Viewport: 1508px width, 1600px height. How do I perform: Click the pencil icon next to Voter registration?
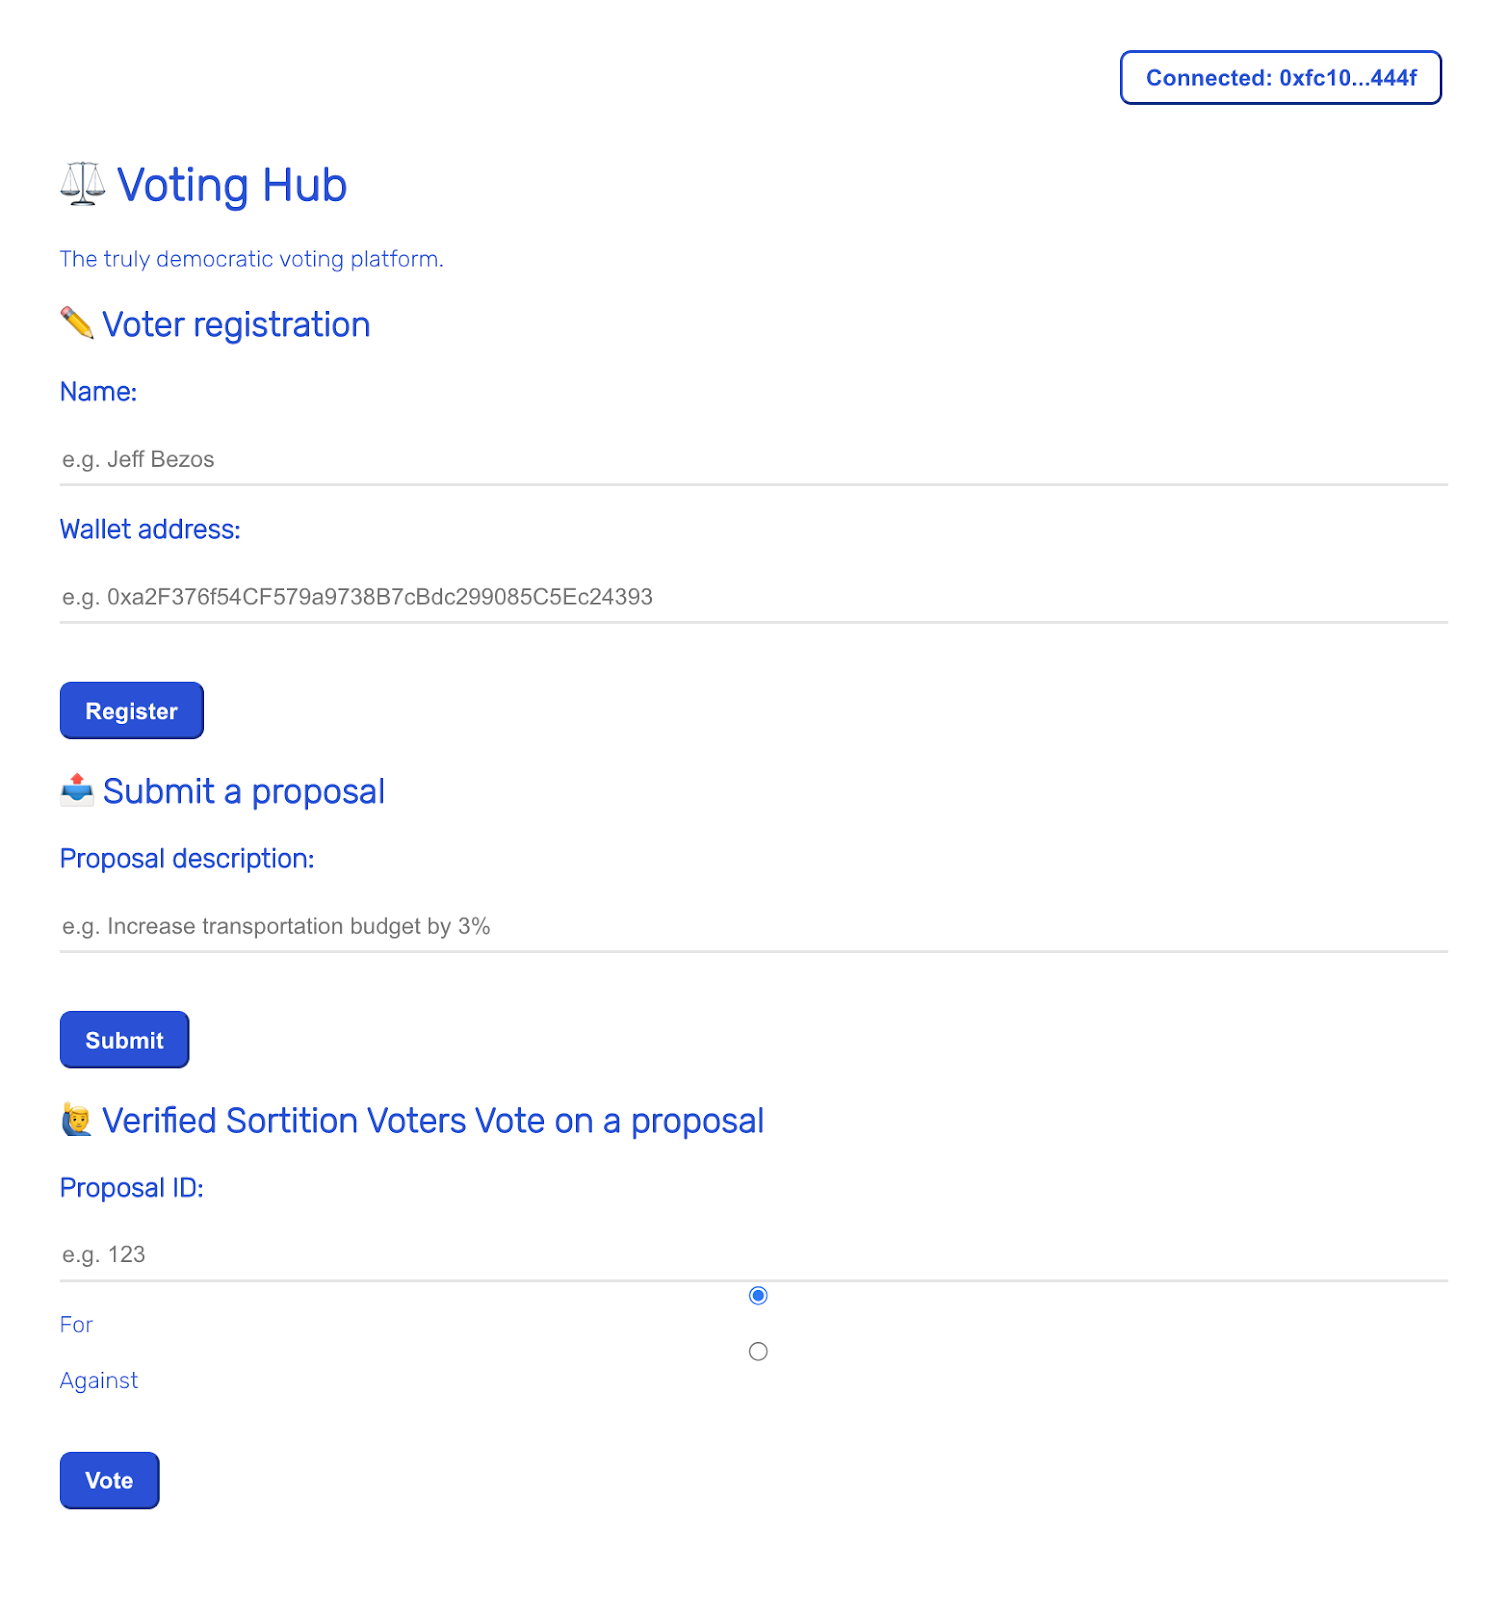point(77,323)
